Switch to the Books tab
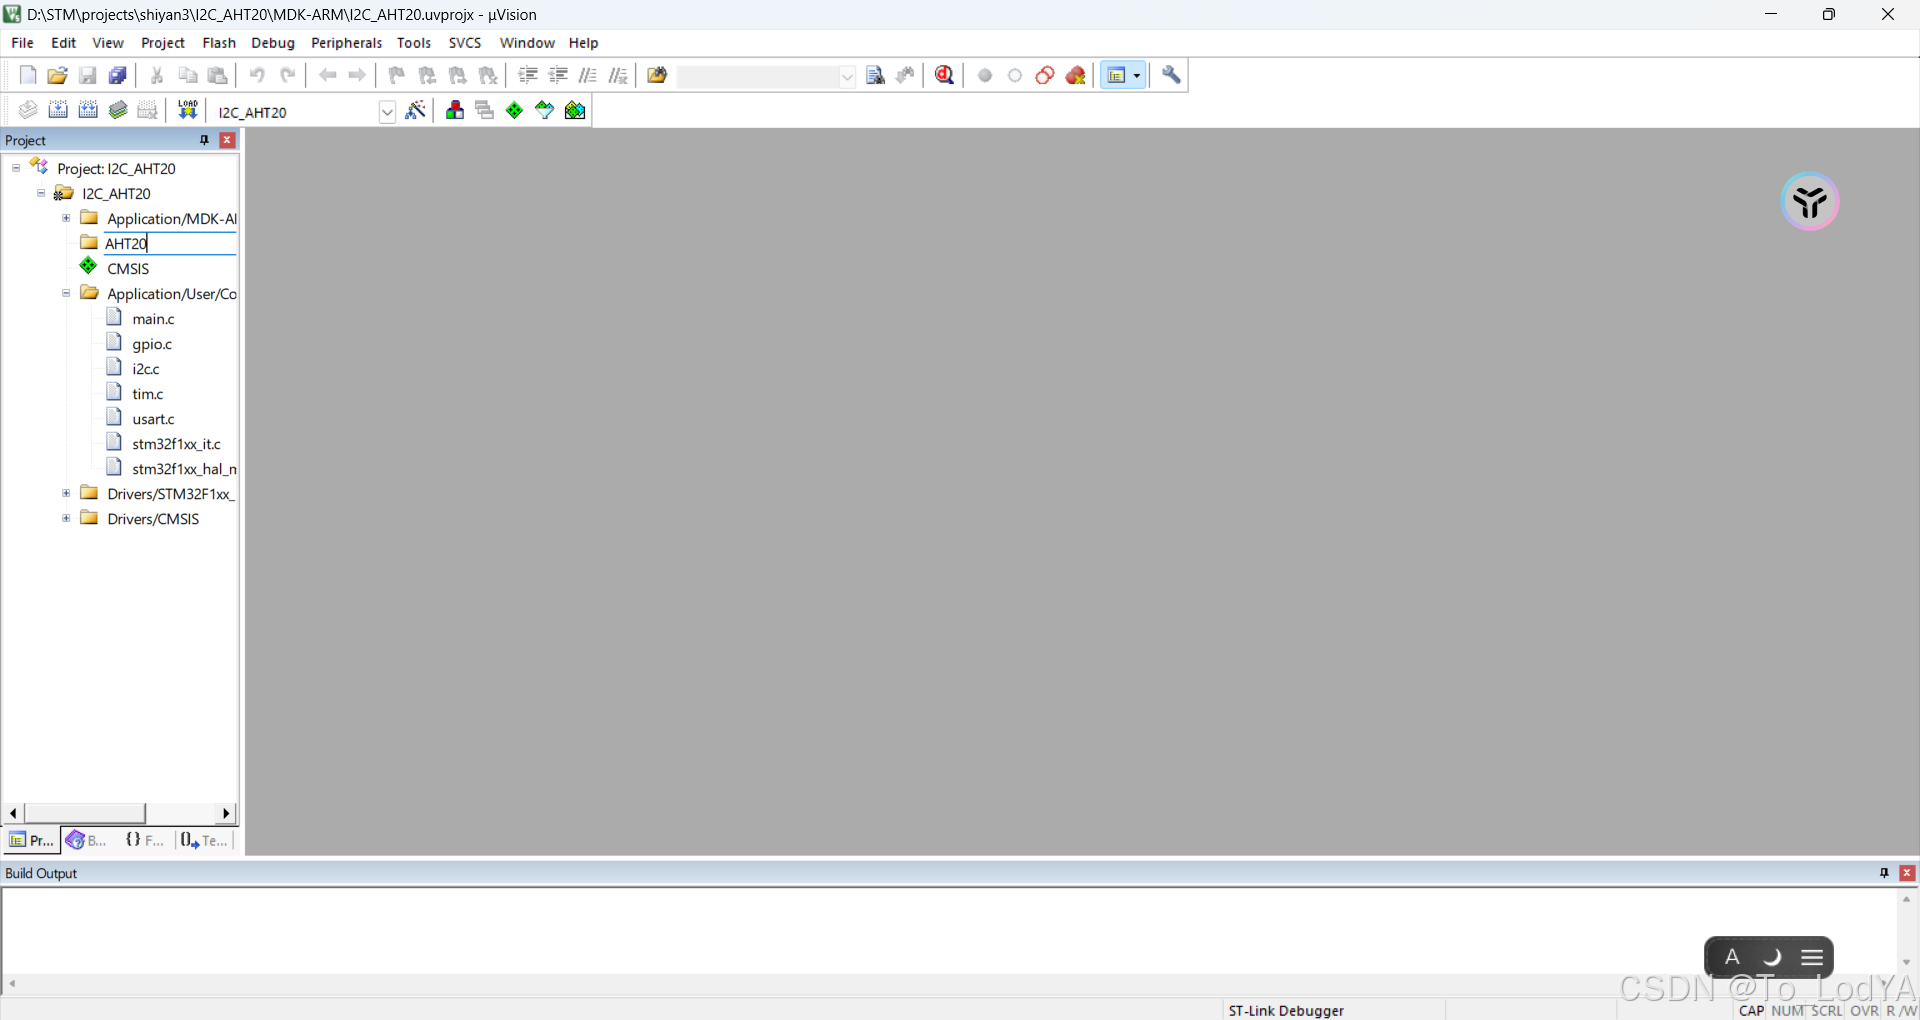This screenshot has width=1920, height=1020. [87, 840]
